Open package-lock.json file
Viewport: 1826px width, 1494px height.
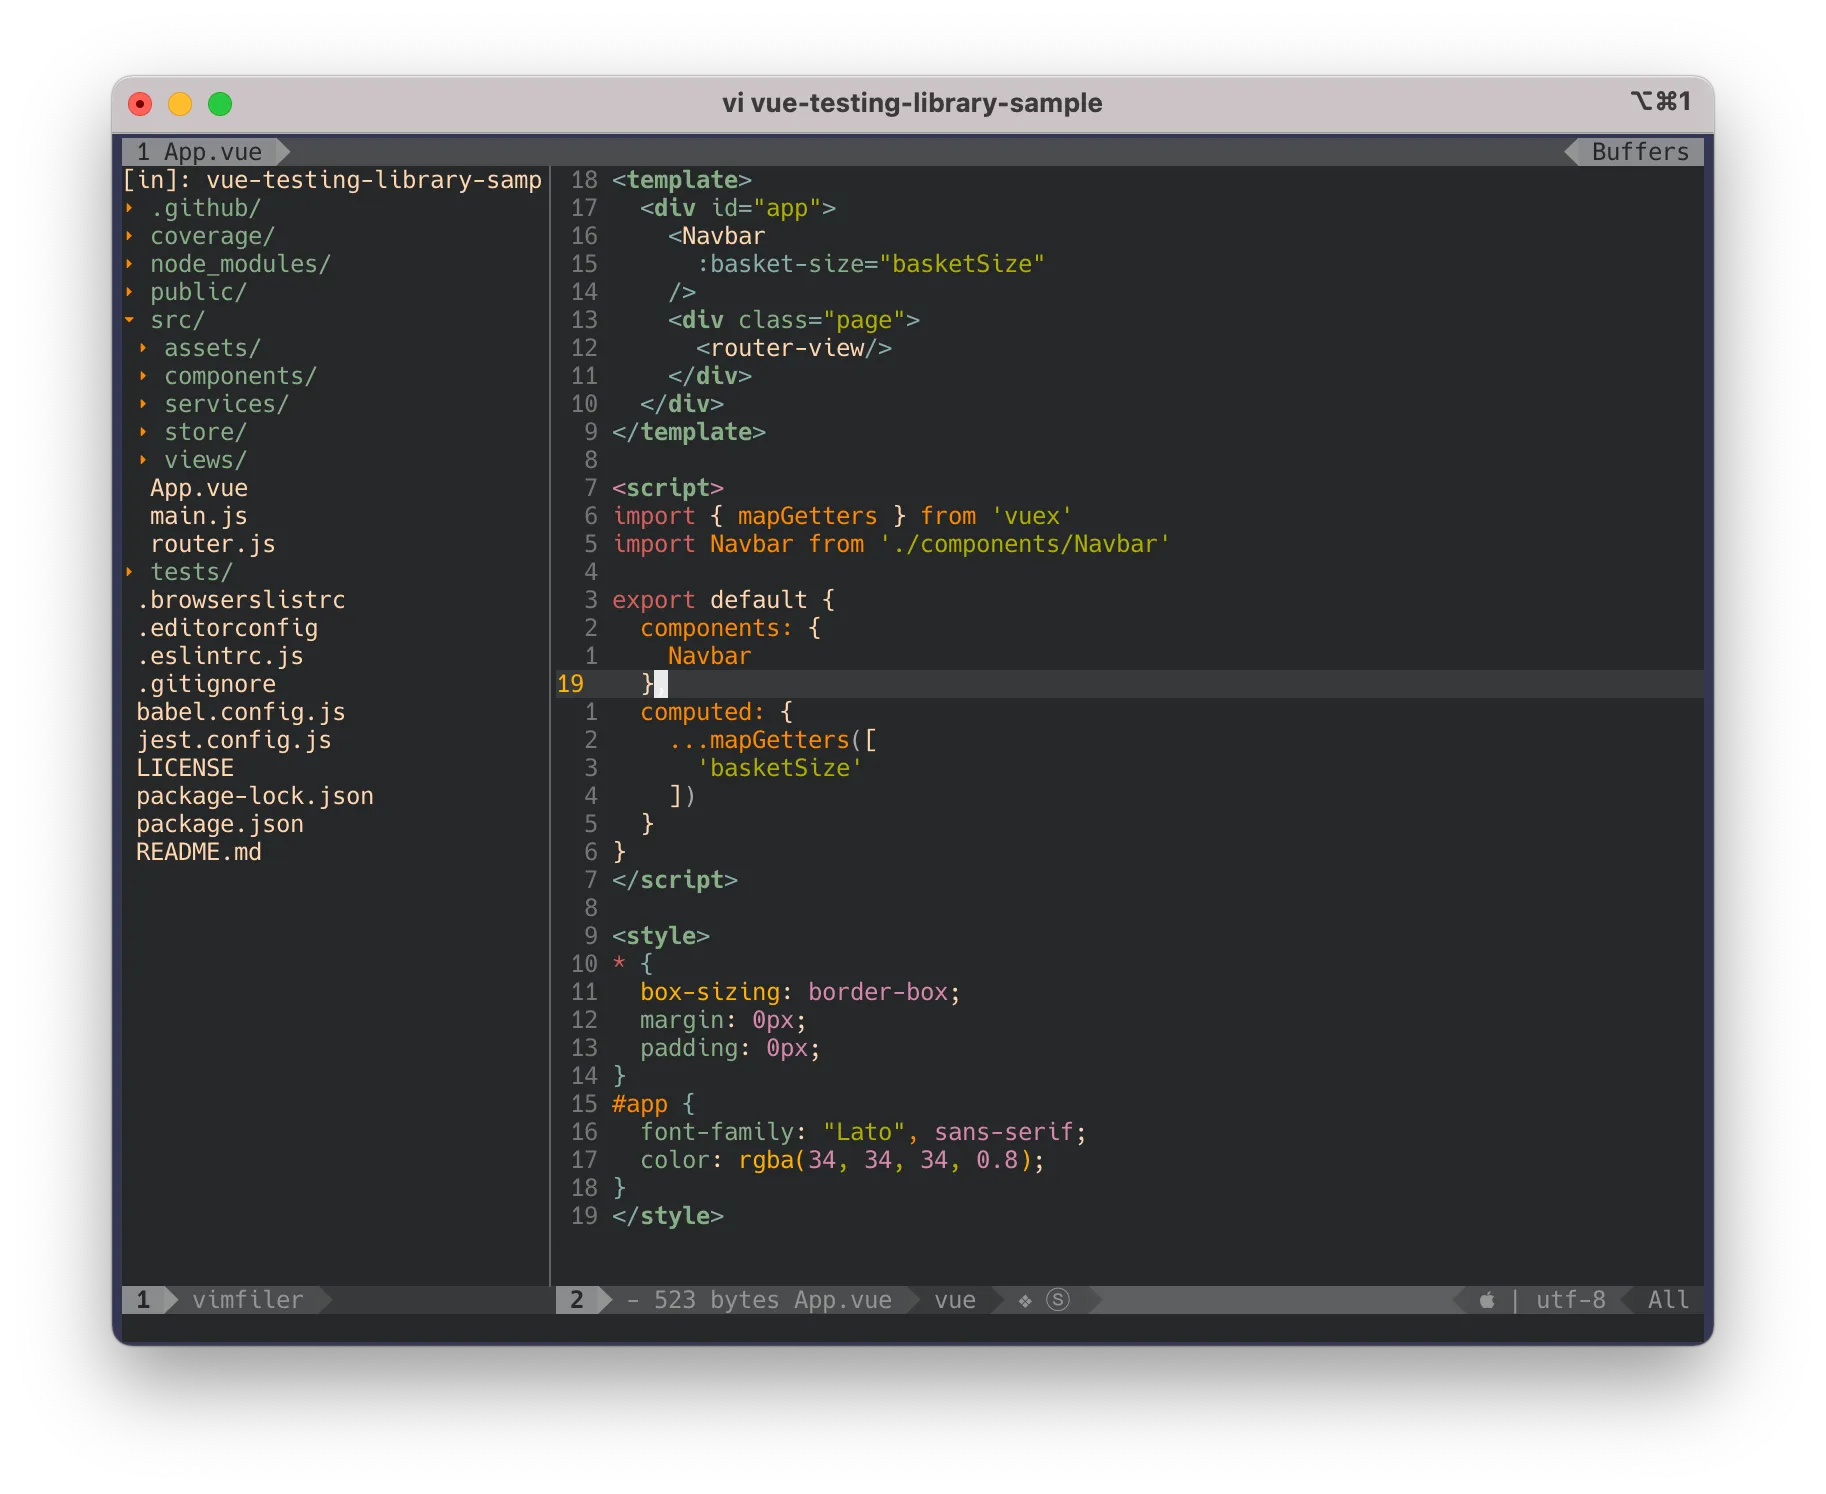(x=255, y=796)
